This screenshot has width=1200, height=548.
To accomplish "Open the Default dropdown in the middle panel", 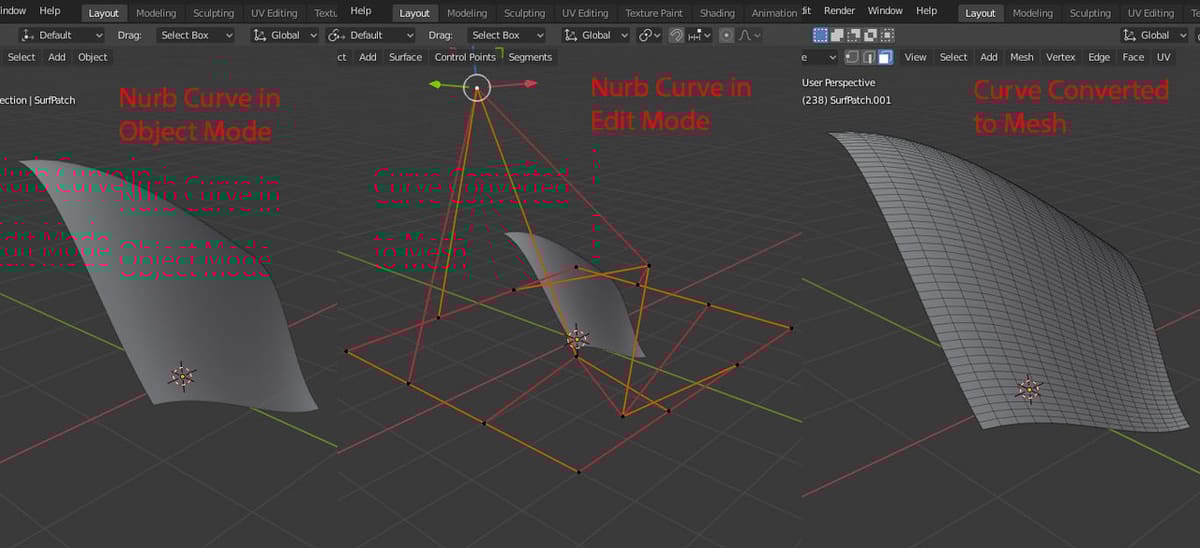I will (x=371, y=35).
